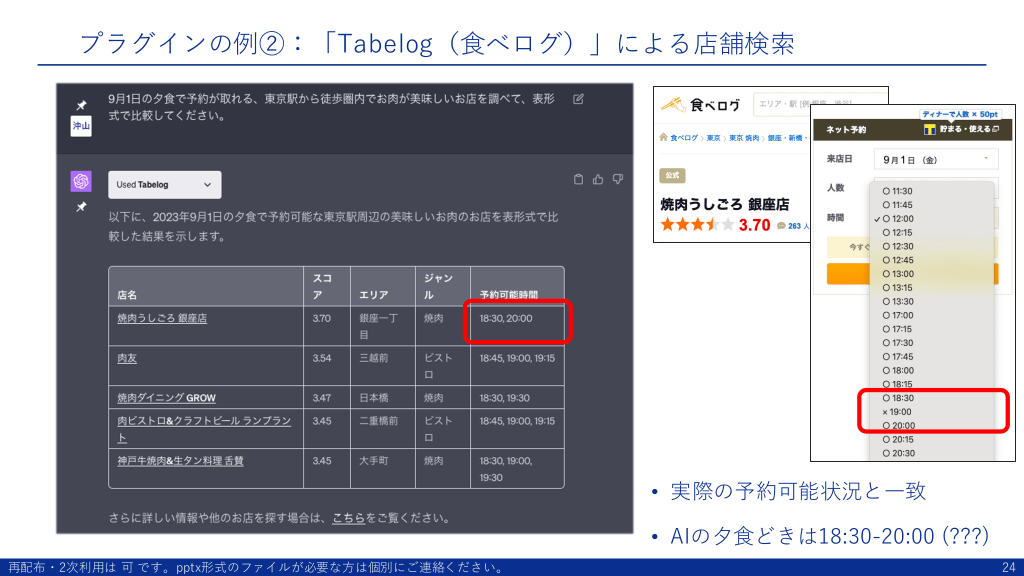Click the purple ChatGPT avatar icon
This screenshot has width=1024, height=576.
tap(81, 181)
